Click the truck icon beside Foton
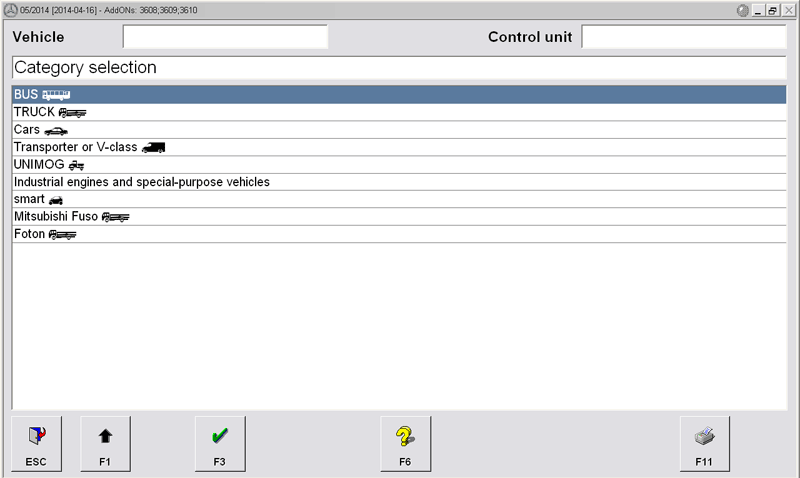The height and width of the screenshot is (478, 800). [62, 235]
